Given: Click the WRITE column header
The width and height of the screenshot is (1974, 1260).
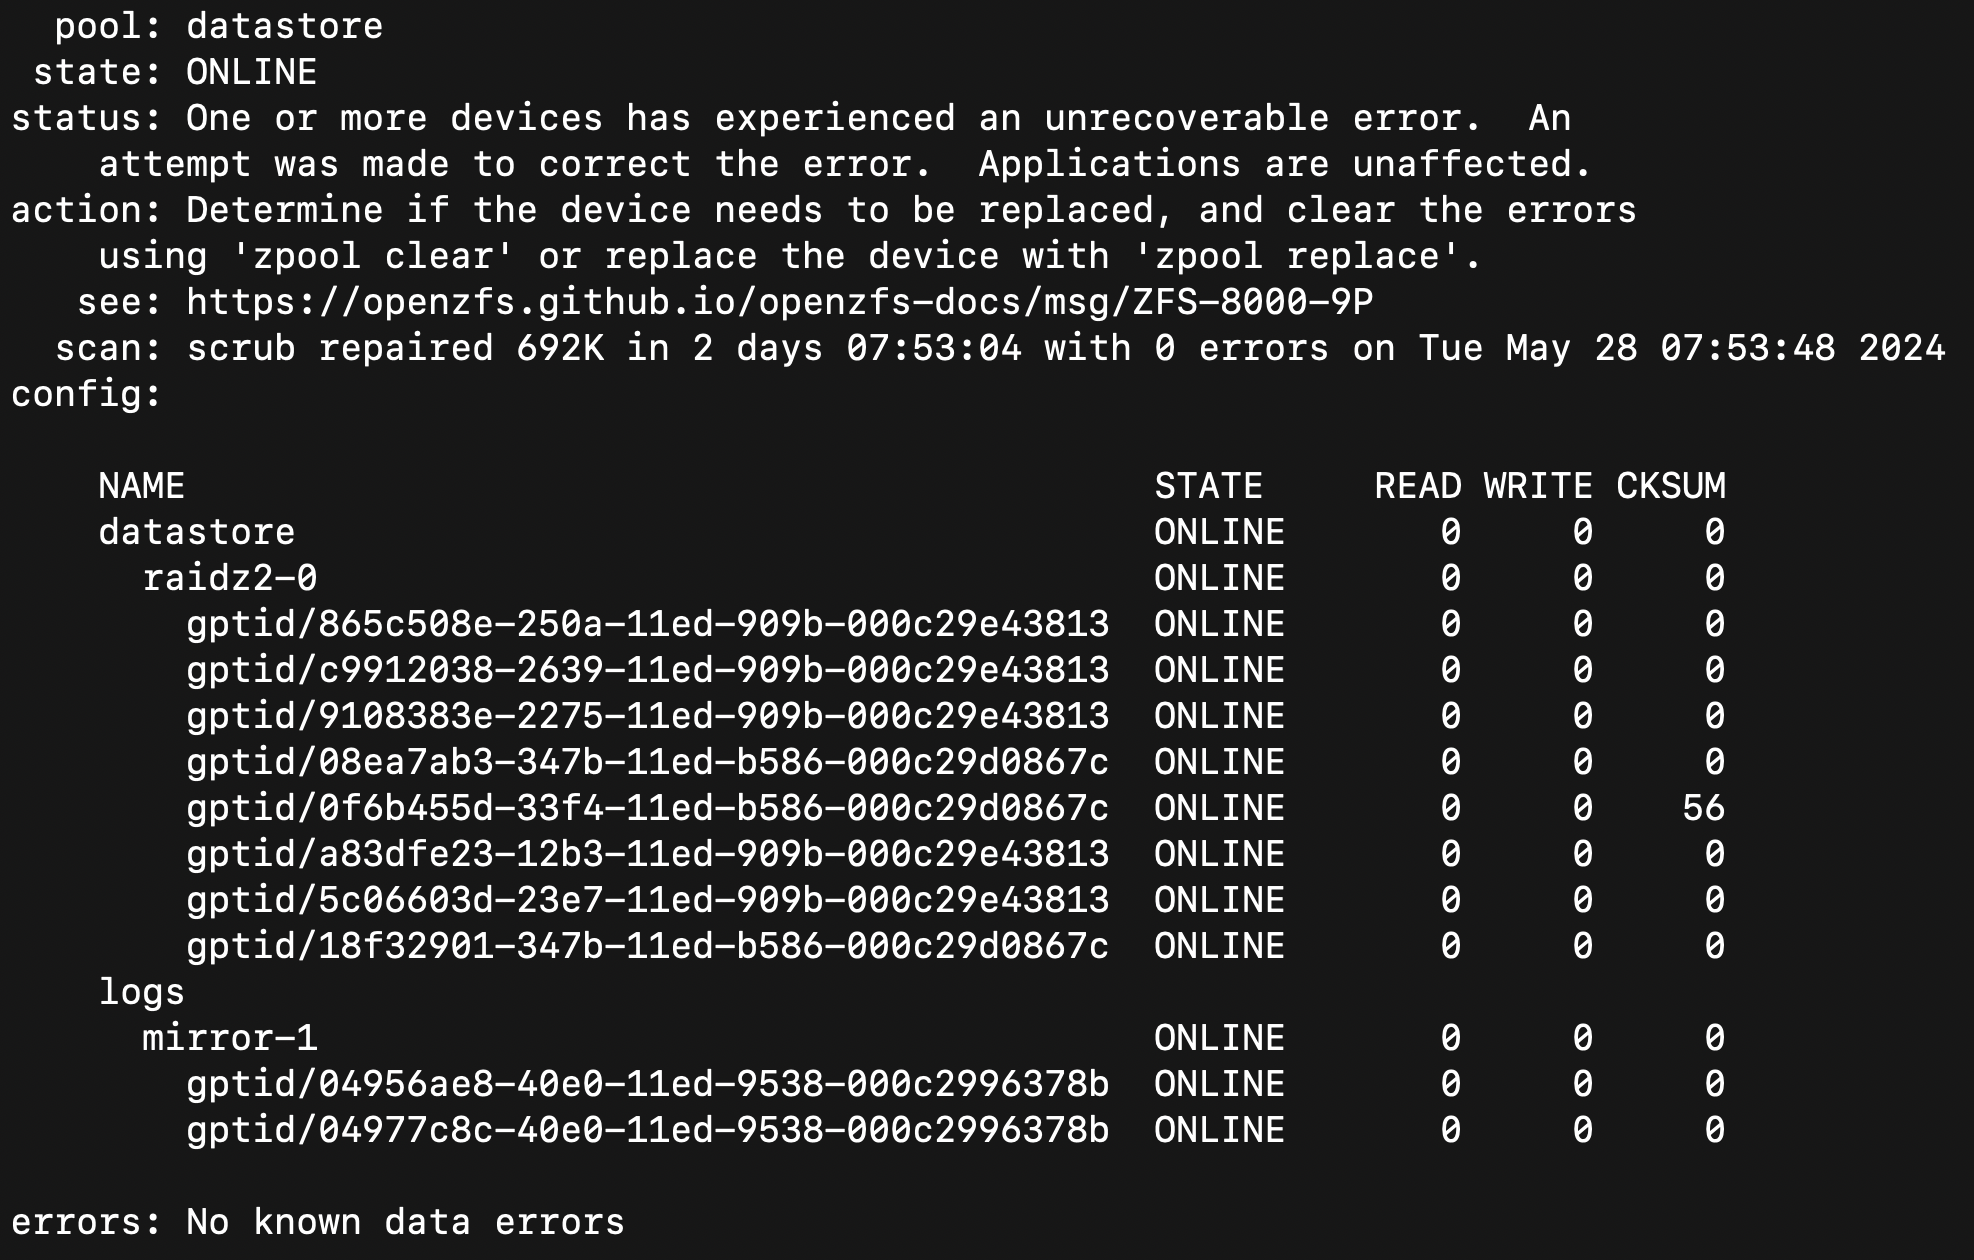Looking at the screenshot, I should 1538,486.
